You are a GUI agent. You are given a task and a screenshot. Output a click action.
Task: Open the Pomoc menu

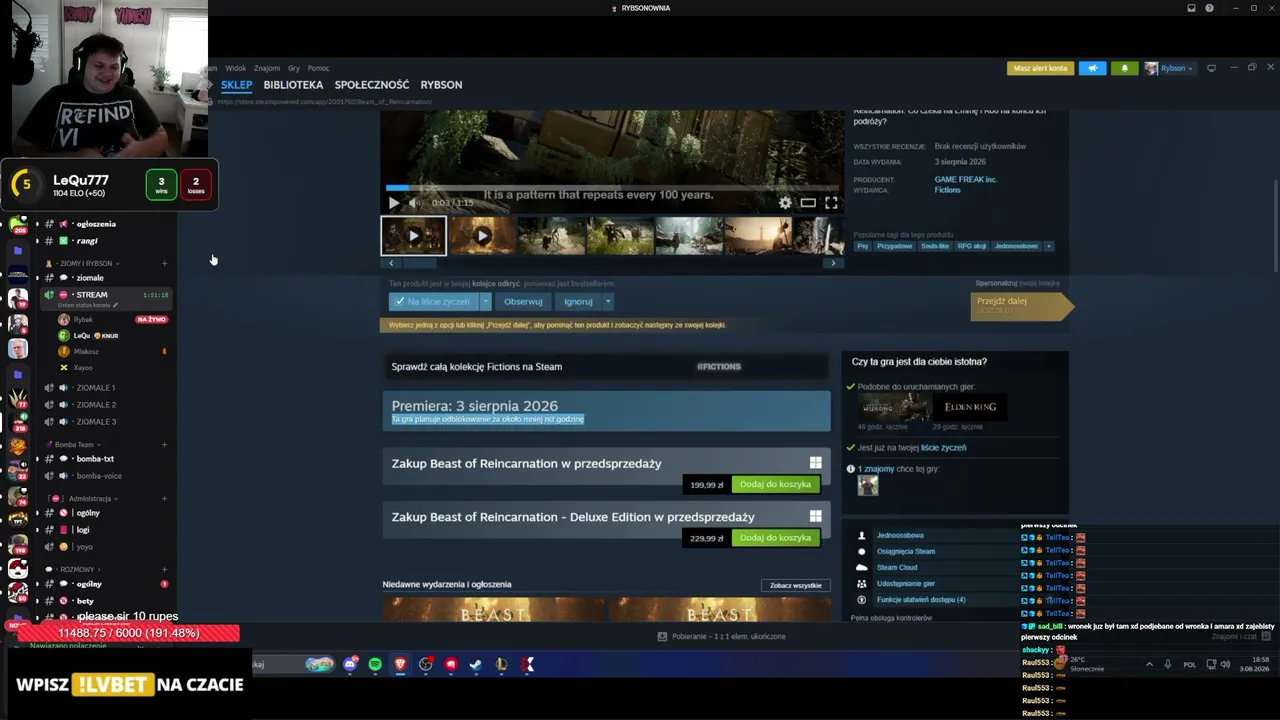point(318,68)
